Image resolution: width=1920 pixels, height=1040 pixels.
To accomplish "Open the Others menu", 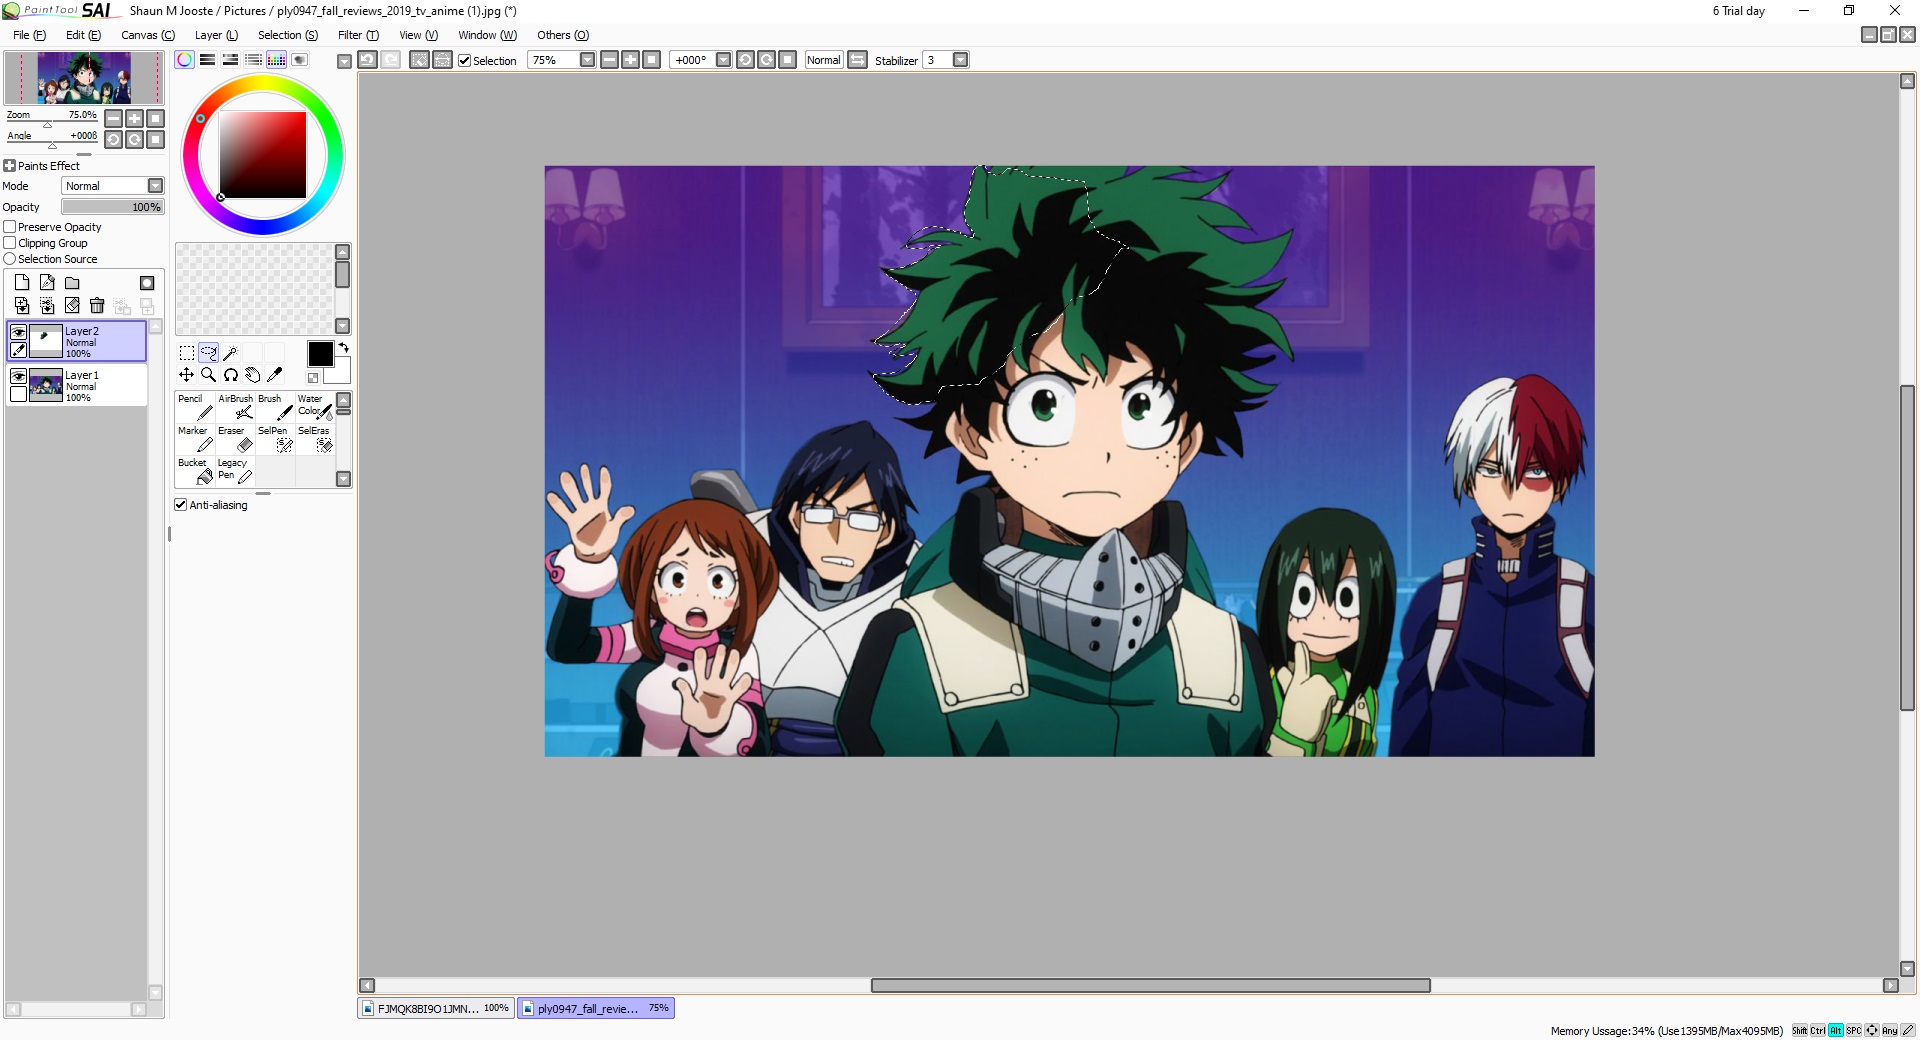I will coord(563,35).
